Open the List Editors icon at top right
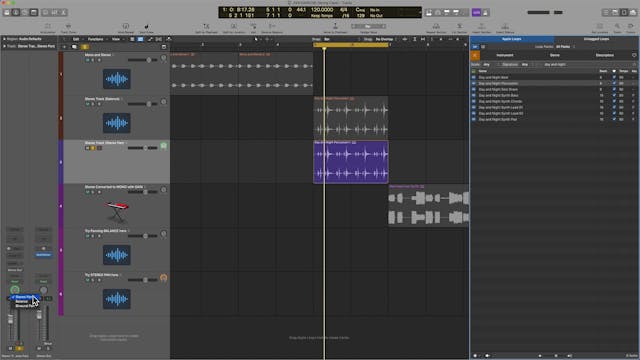 click(x=606, y=13)
